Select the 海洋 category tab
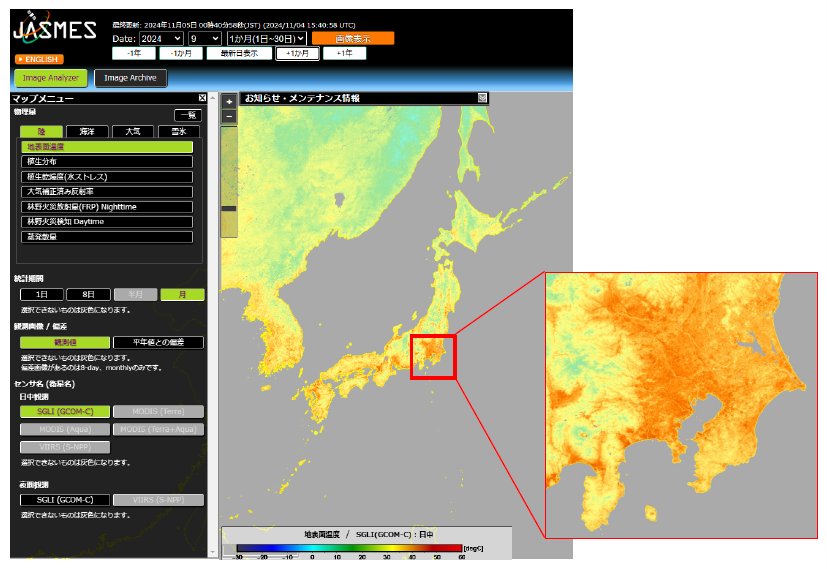 [x=87, y=131]
